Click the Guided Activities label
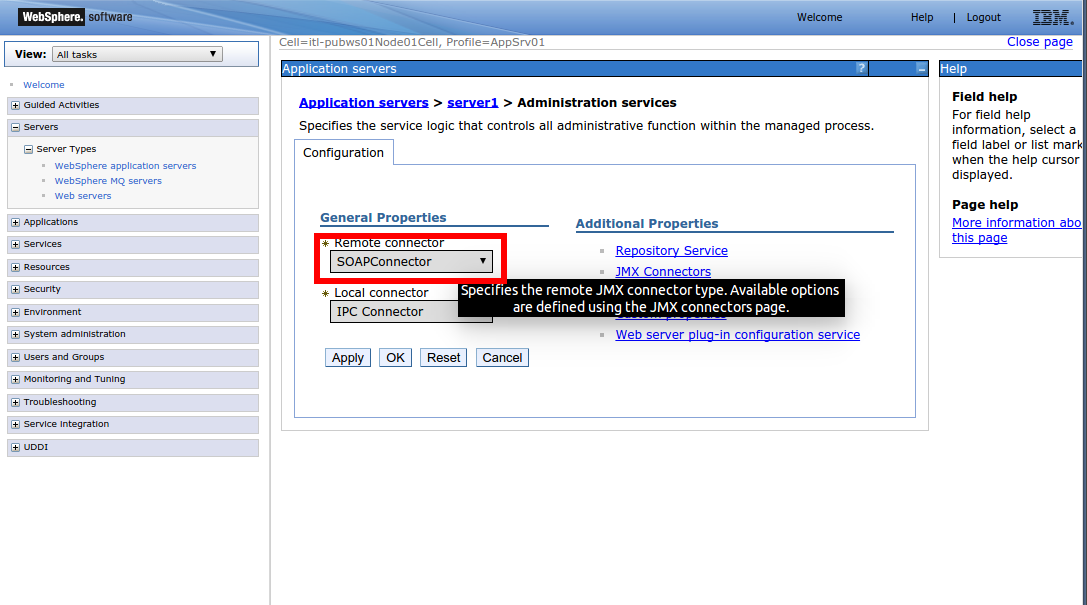The width and height of the screenshot is (1087, 605). (x=61, y=105)
